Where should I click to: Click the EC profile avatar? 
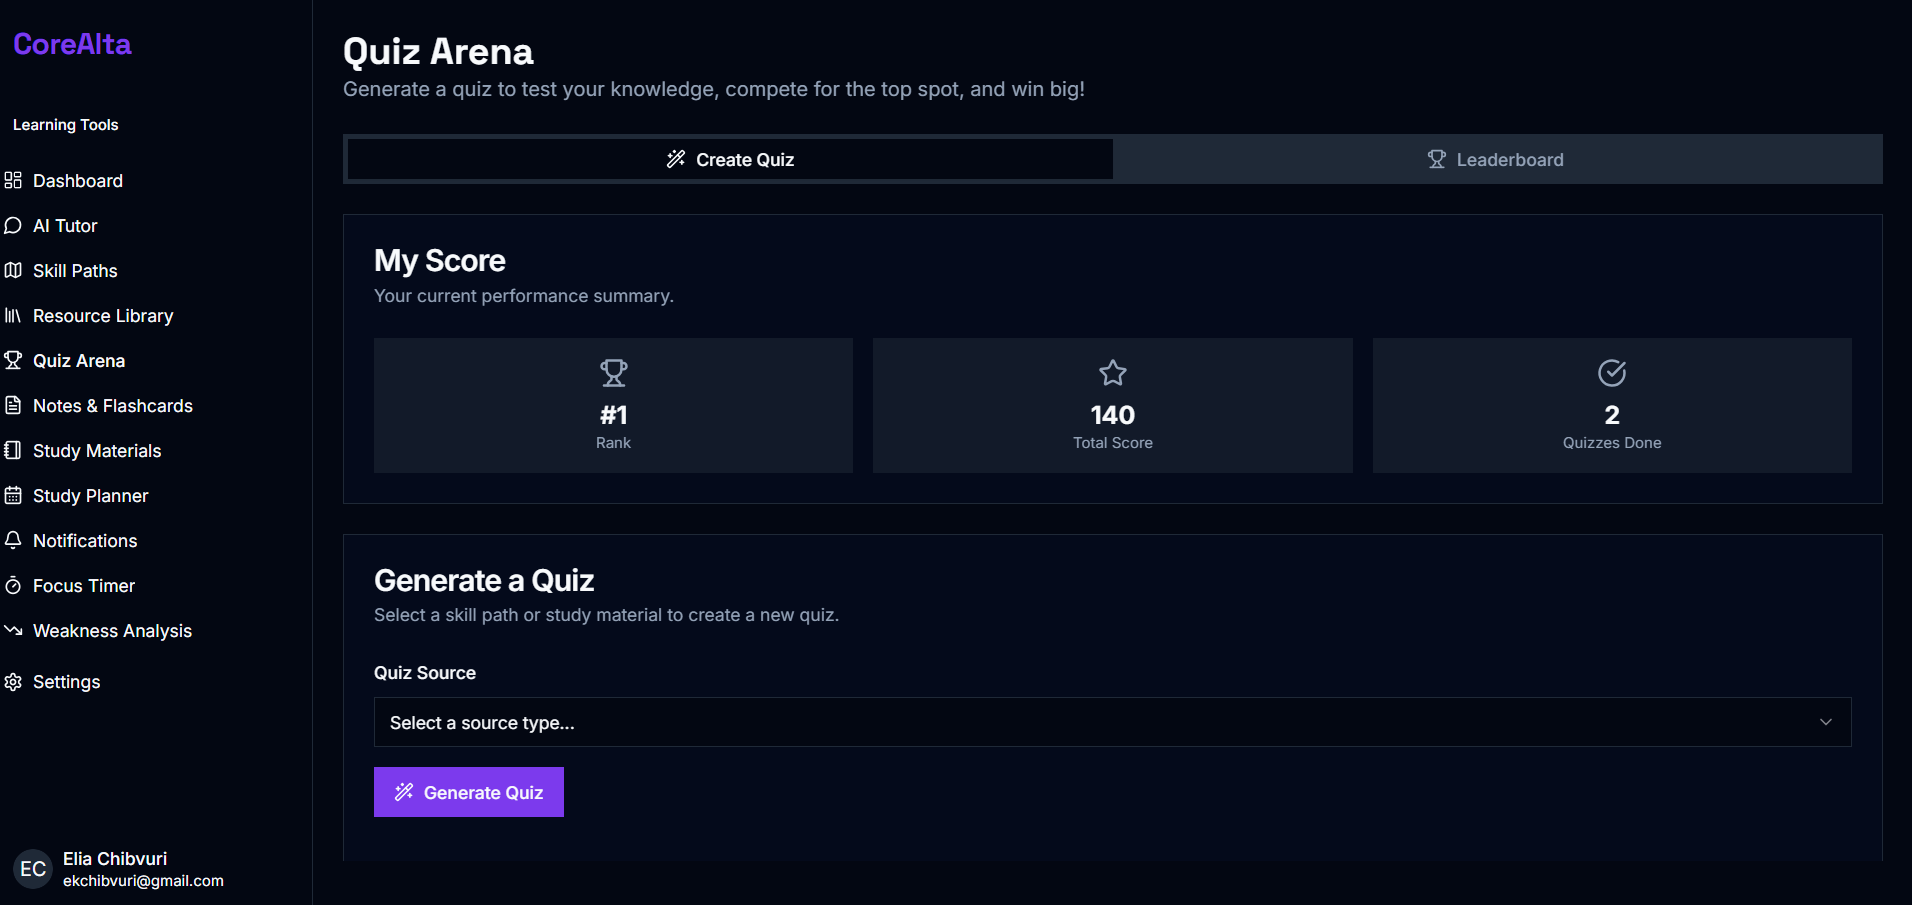tap(32, 869)
